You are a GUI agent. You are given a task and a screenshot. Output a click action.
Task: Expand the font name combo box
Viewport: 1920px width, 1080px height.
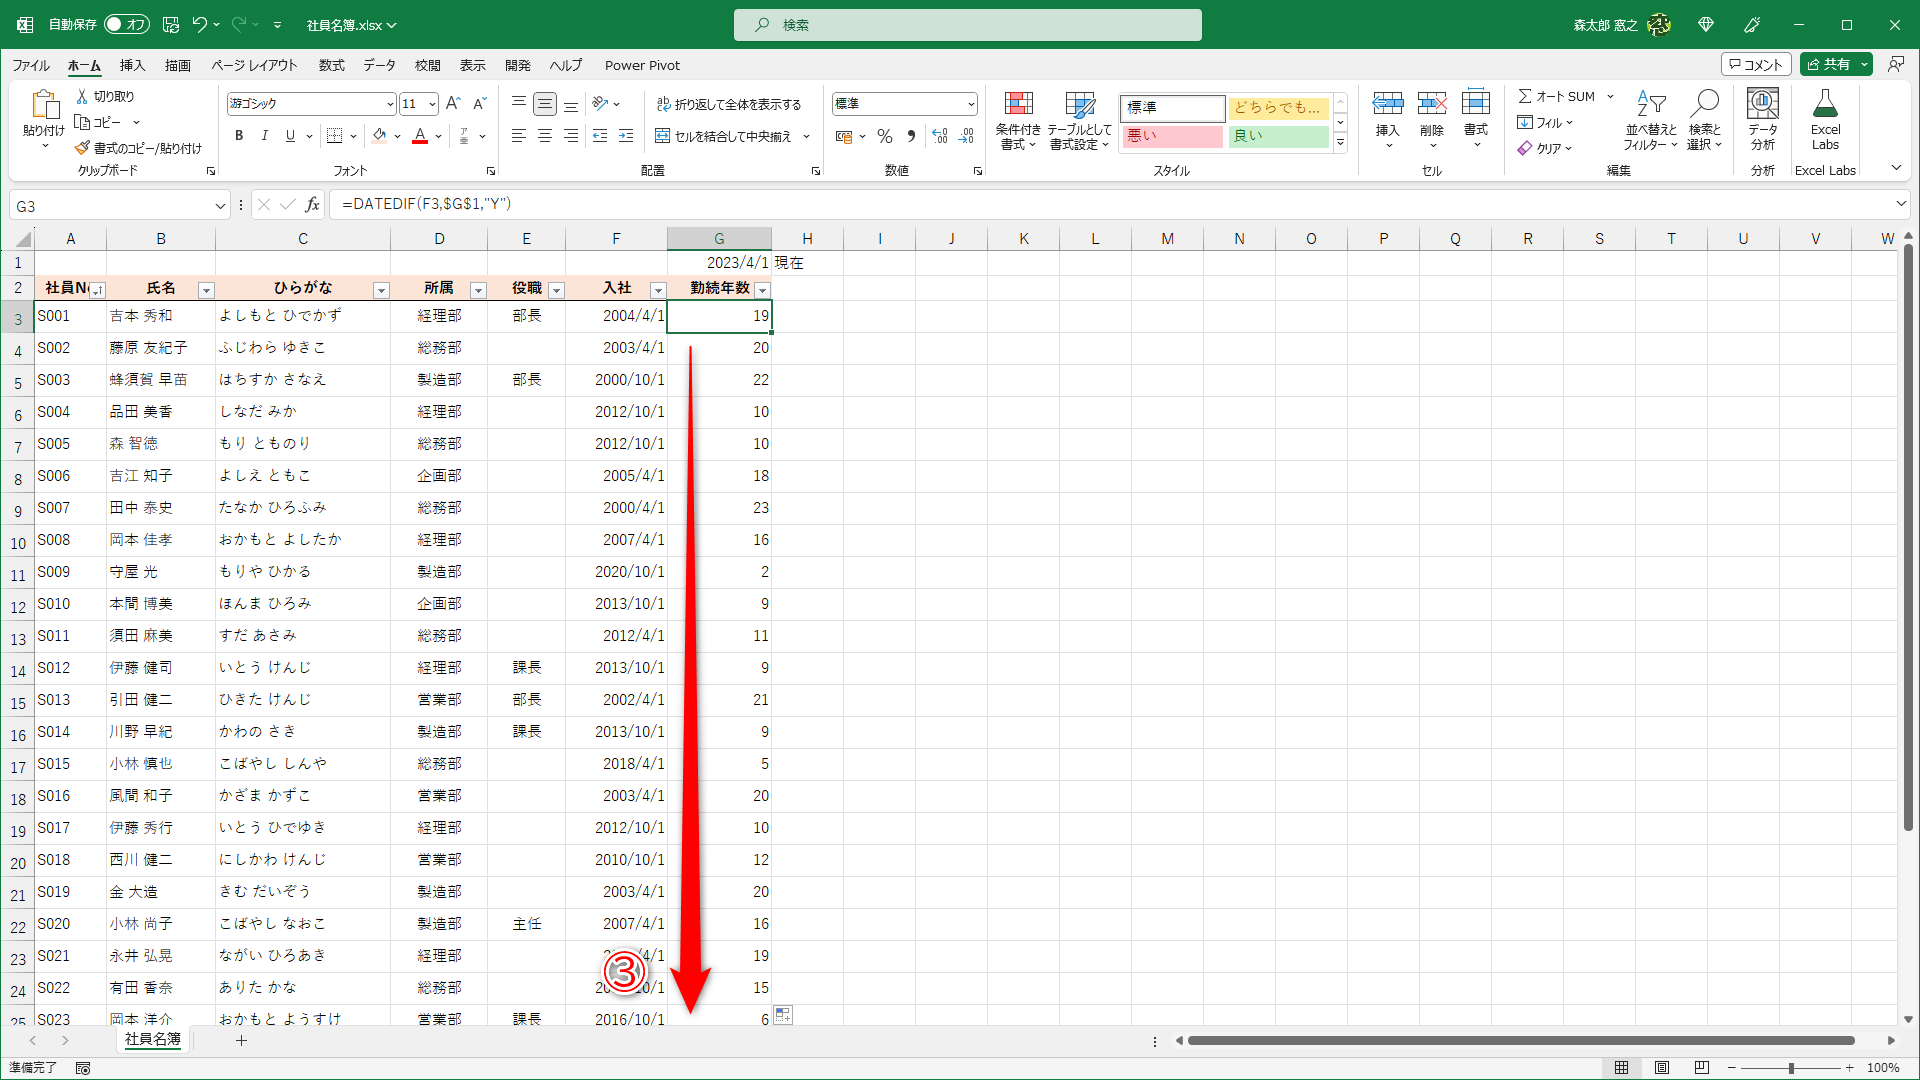pyautogui.click(x=389, y=104)
